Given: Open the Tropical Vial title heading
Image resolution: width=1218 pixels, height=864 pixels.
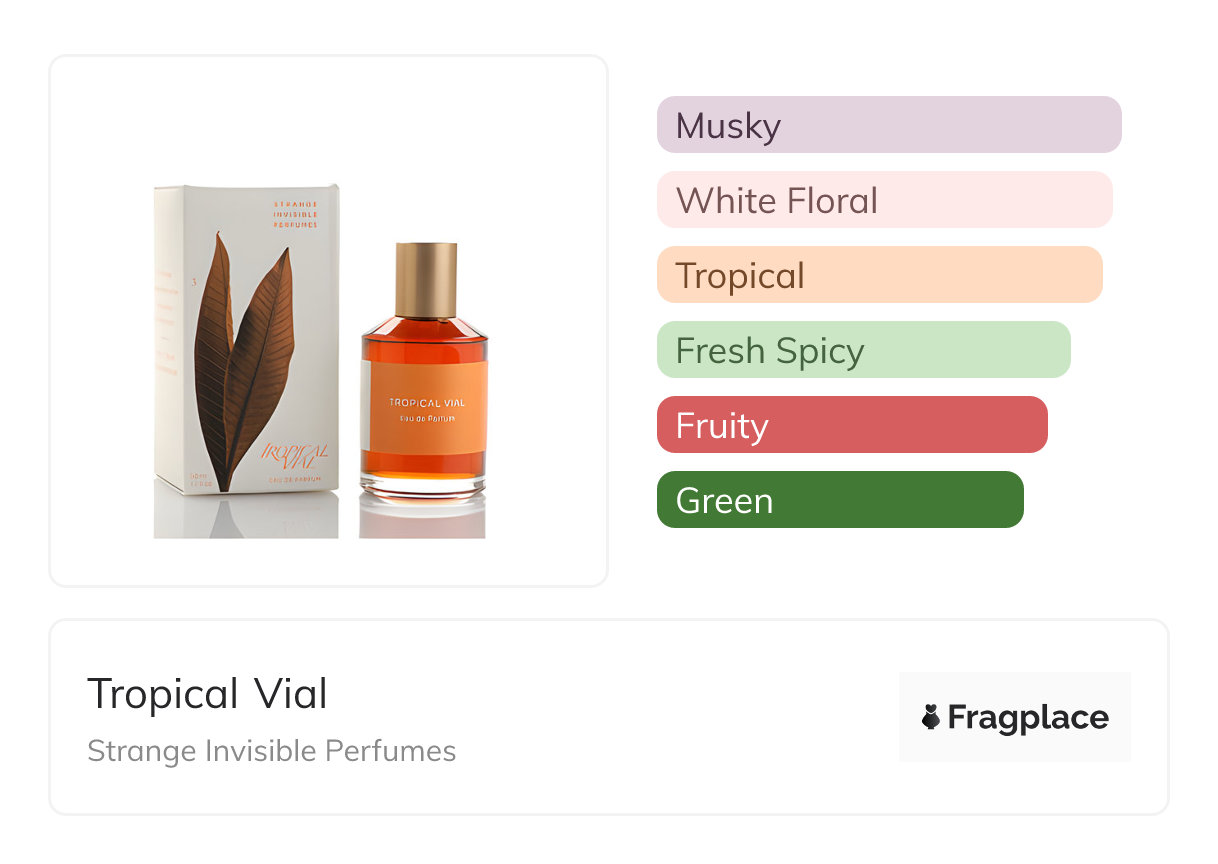Looking at the screenshot, I should (x=207, y=694).
